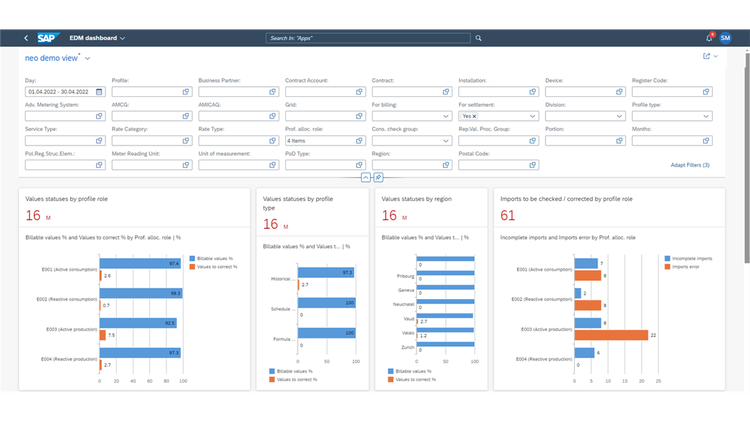Open value help for AMICAG
750x422 pixels.
click(x=273, y=116)
